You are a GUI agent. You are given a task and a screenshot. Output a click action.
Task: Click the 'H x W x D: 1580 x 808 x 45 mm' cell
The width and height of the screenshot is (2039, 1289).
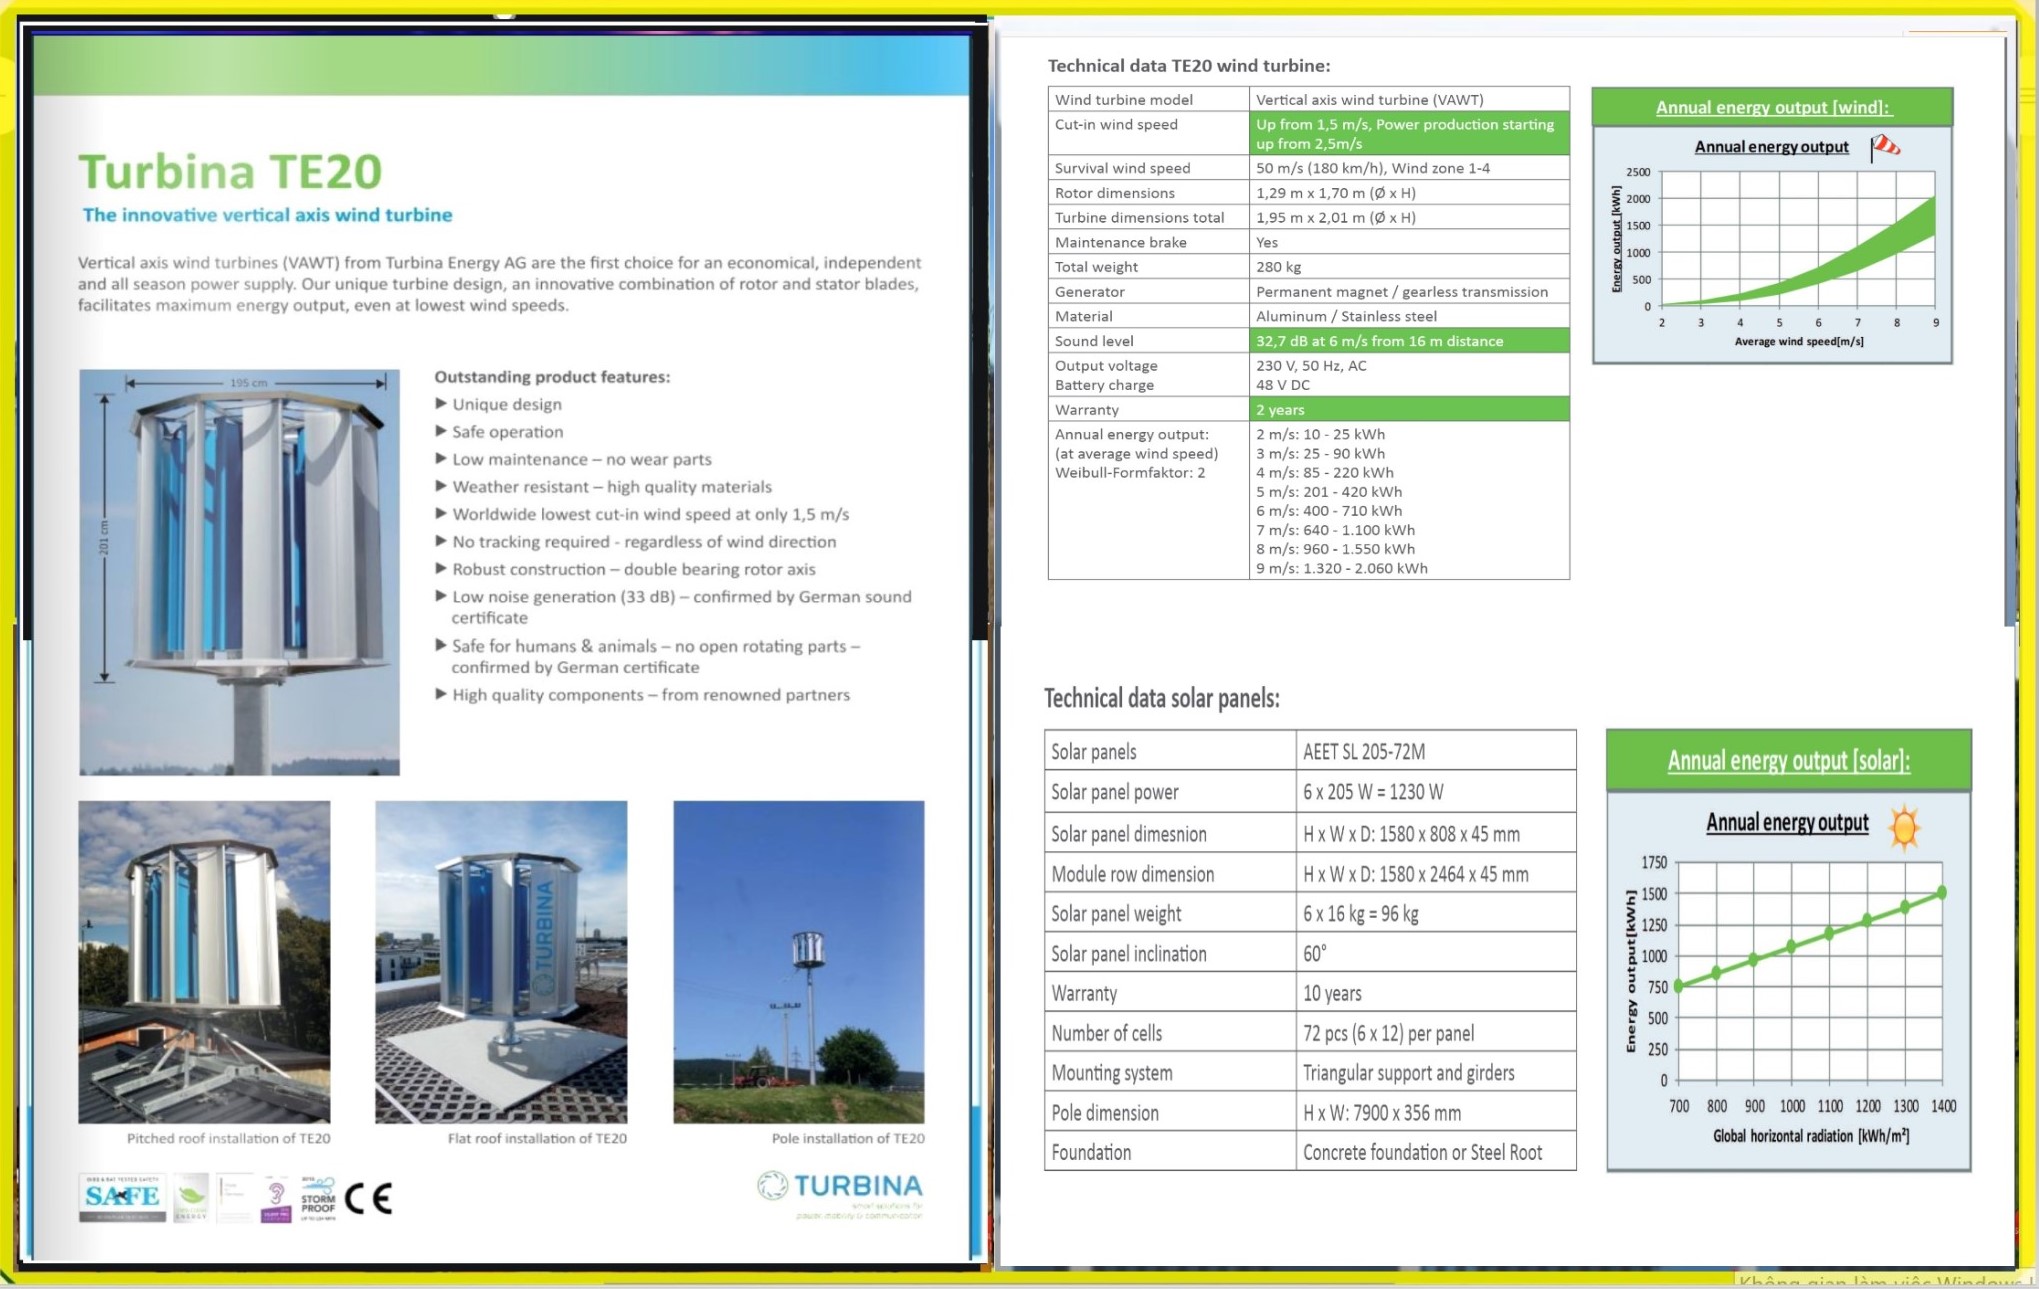coord(1436,833)
